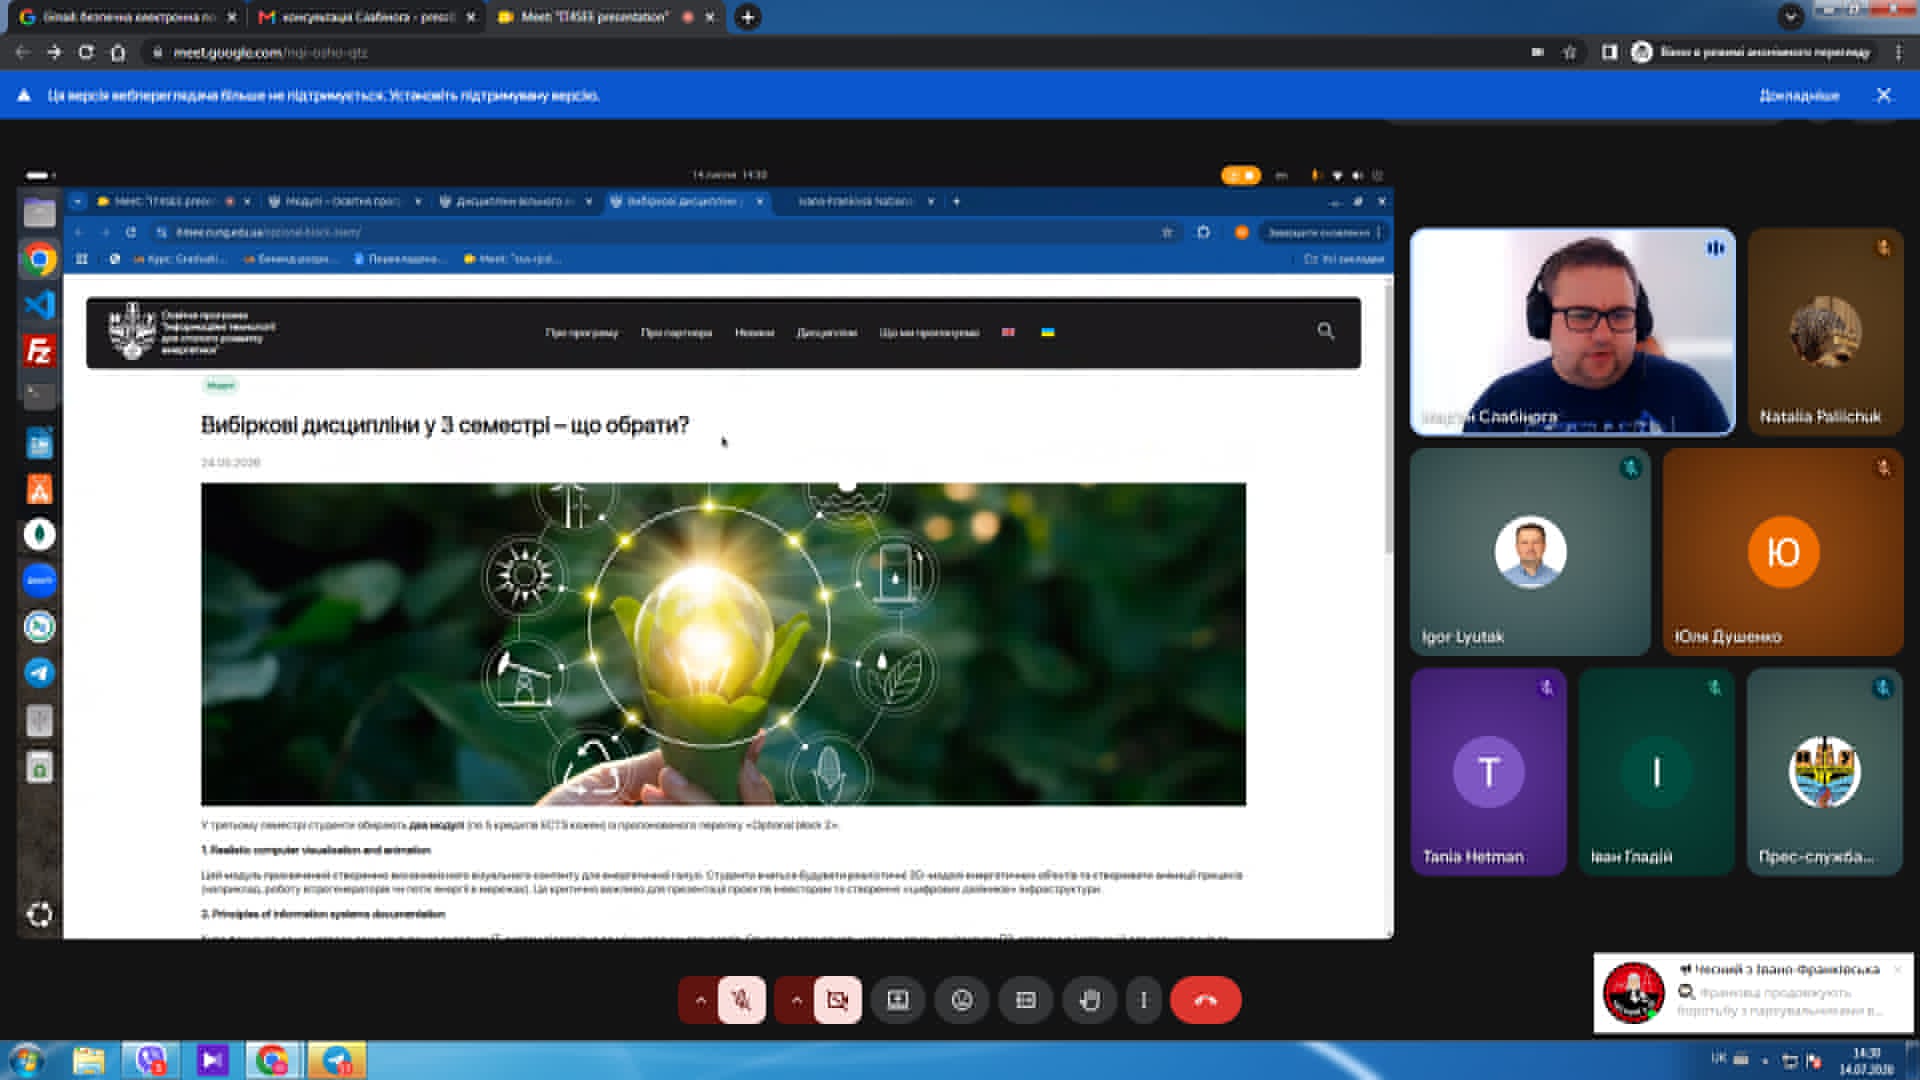Expand microphone audio settings arrow

coord(700,1000)
